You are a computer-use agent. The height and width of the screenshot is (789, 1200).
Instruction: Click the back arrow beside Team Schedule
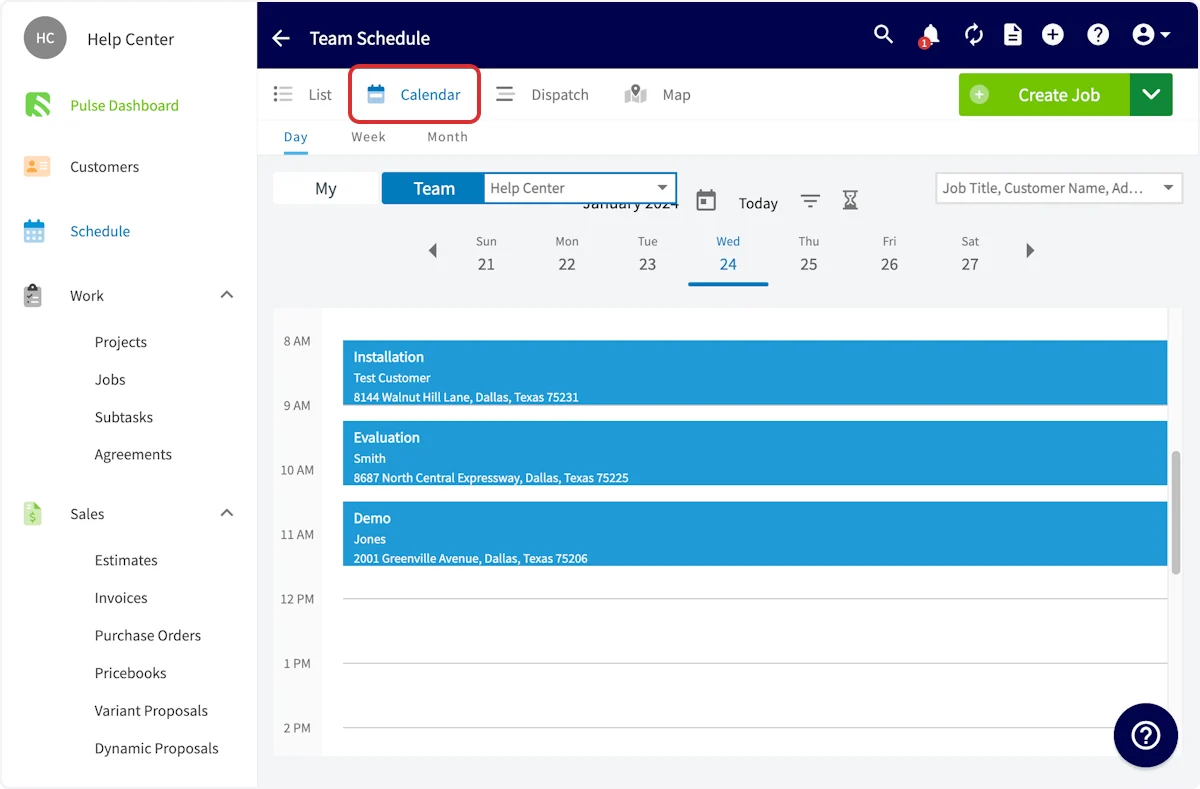[x=281, y=38]
